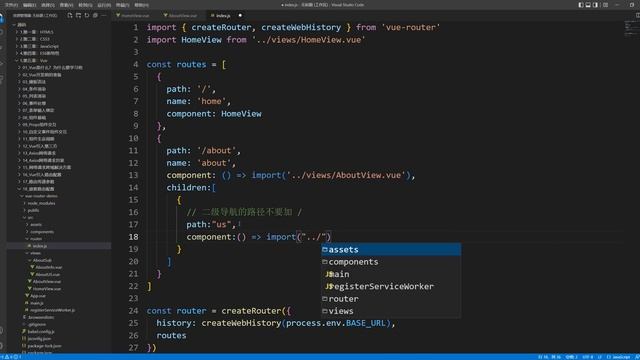640x360 pixels.
Task: Choose 'registerServiceWorker' suggestion
Action: [391, 286]
